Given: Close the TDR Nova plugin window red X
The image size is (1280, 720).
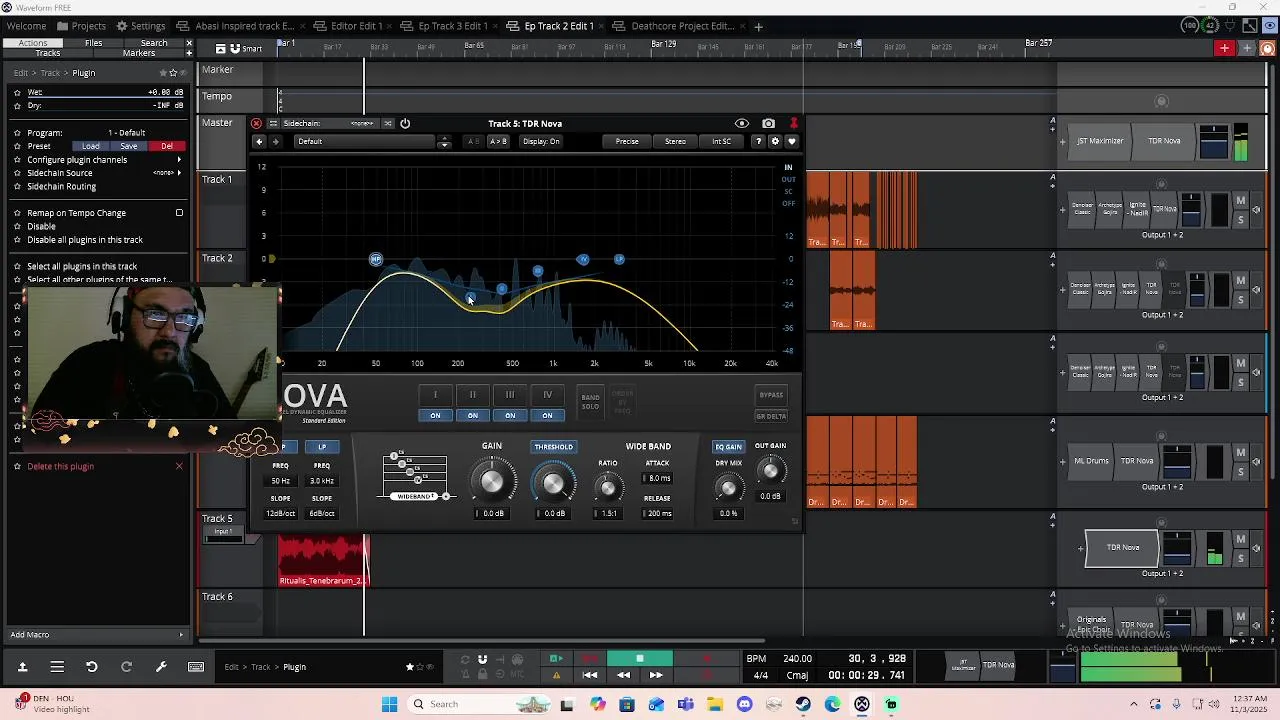Looking at the screenshot, I should pyautogui.click(x=257, y=123).
